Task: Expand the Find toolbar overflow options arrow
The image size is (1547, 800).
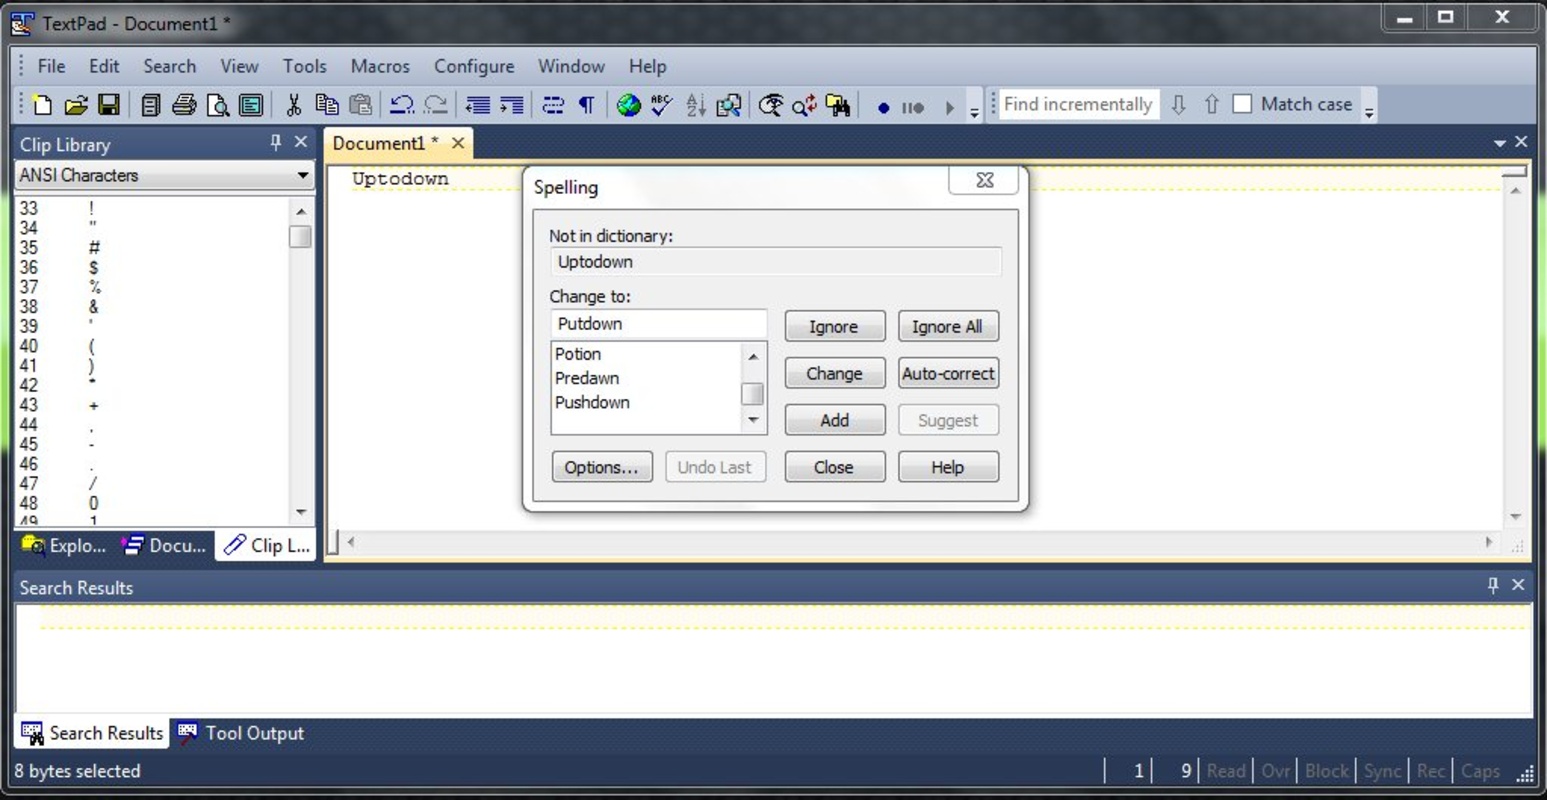Action: [x=1369, y=112]
